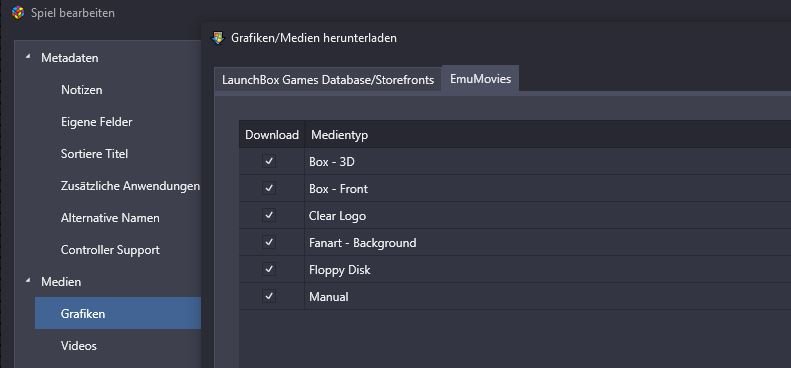Click the download icon beside Grafiken/Medien herunterladen
This screenshot has width=791, height=368.
coord(218,38)
